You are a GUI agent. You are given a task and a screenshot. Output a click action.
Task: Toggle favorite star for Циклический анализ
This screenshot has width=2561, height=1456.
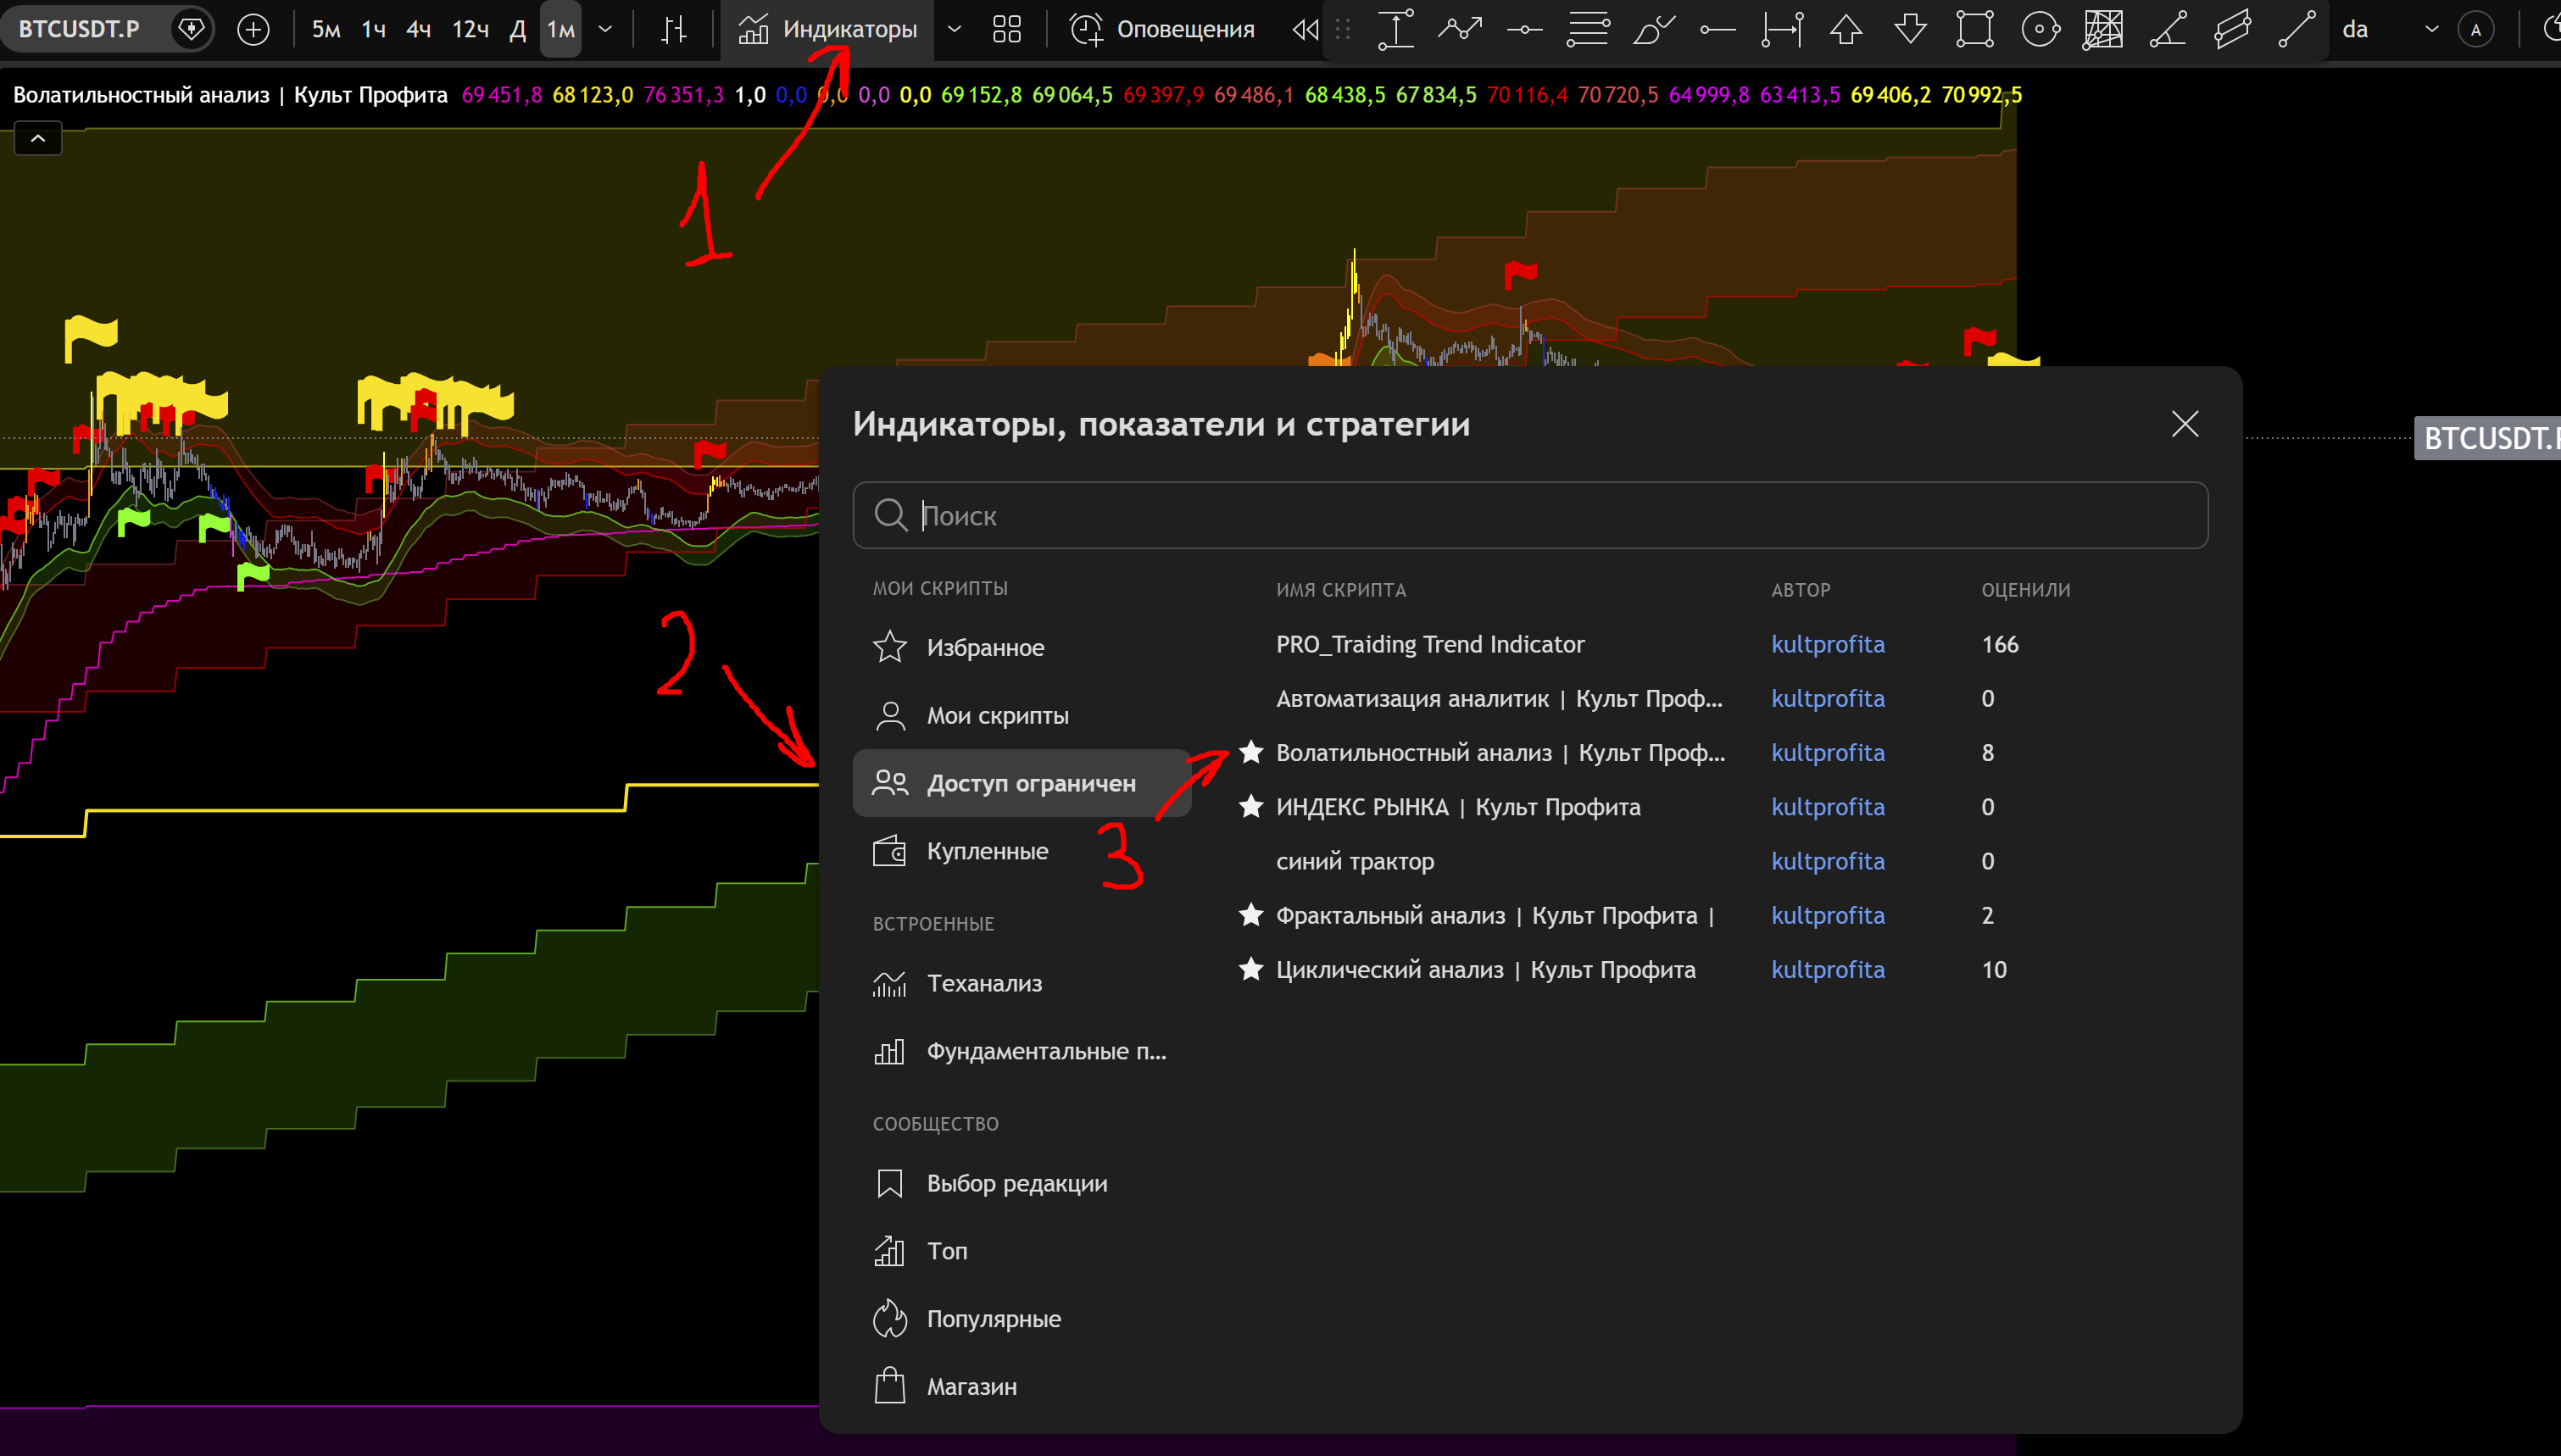[x=1251, y=969]
